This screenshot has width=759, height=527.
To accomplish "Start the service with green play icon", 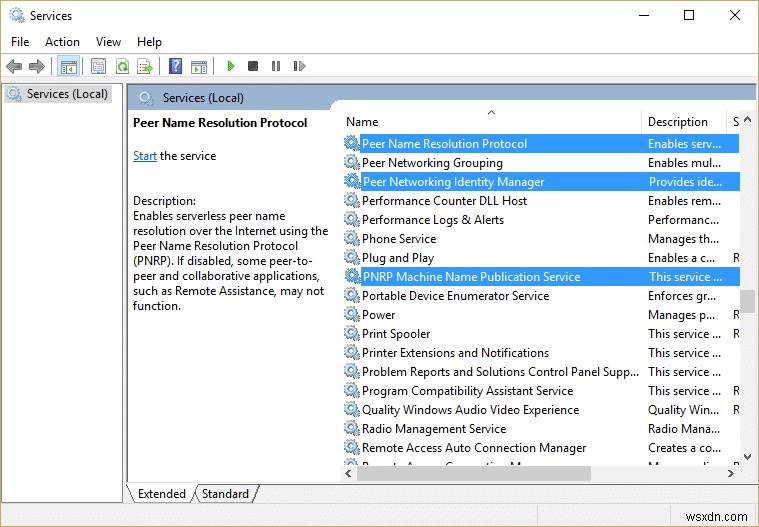I will pyautogui.click(x=231, y=66).
